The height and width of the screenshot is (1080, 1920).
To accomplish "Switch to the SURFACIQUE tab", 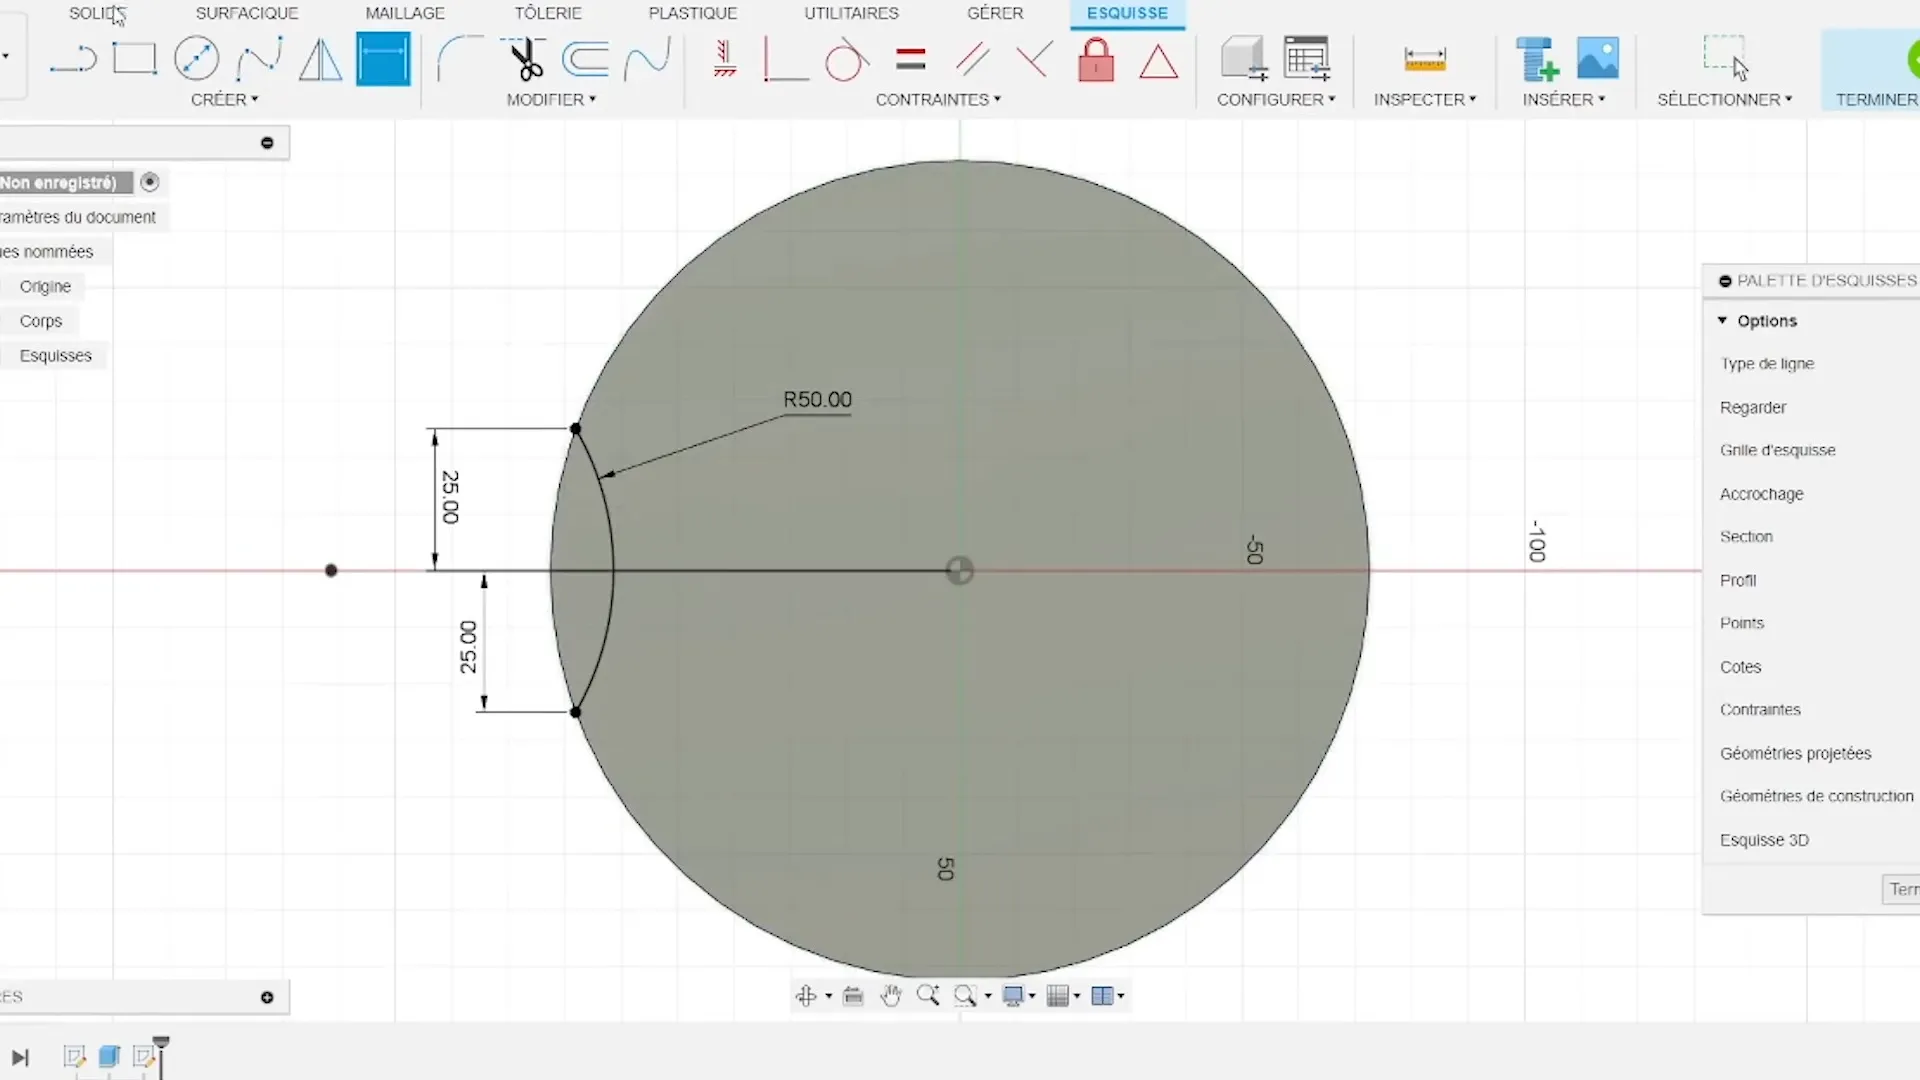I will [247, 13].
